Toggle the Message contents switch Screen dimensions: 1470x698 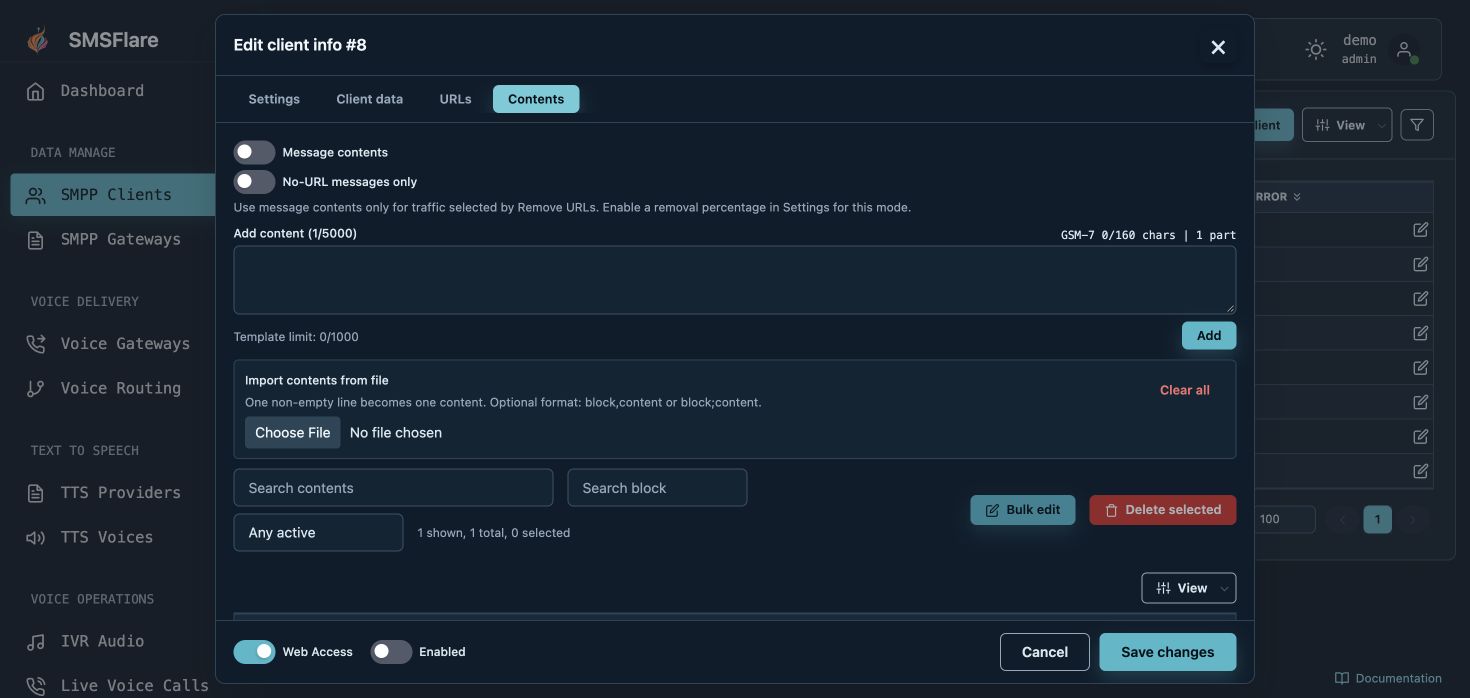coord(254,152)
